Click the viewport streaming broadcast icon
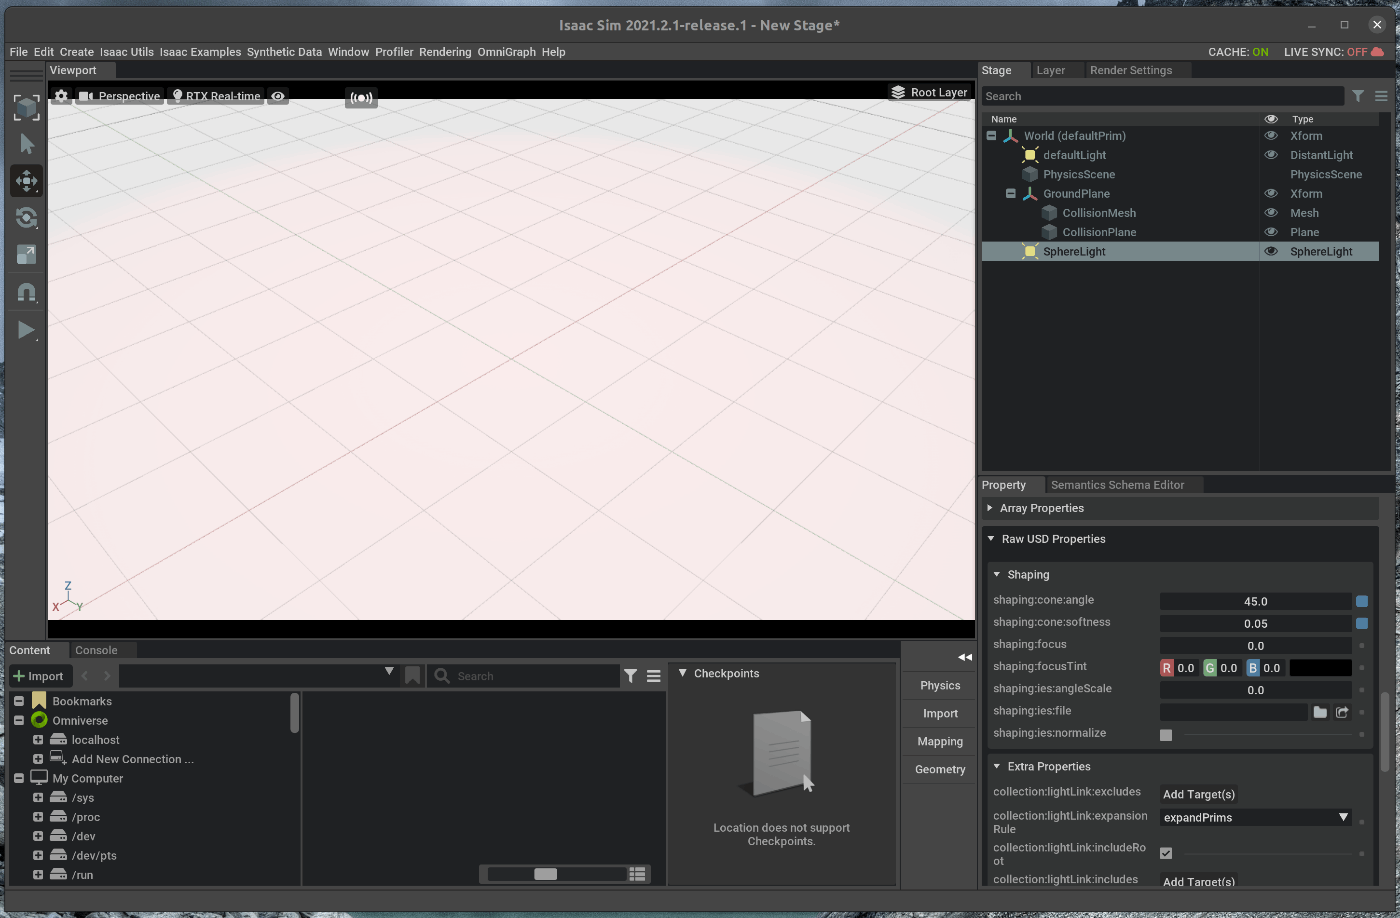 361,98
